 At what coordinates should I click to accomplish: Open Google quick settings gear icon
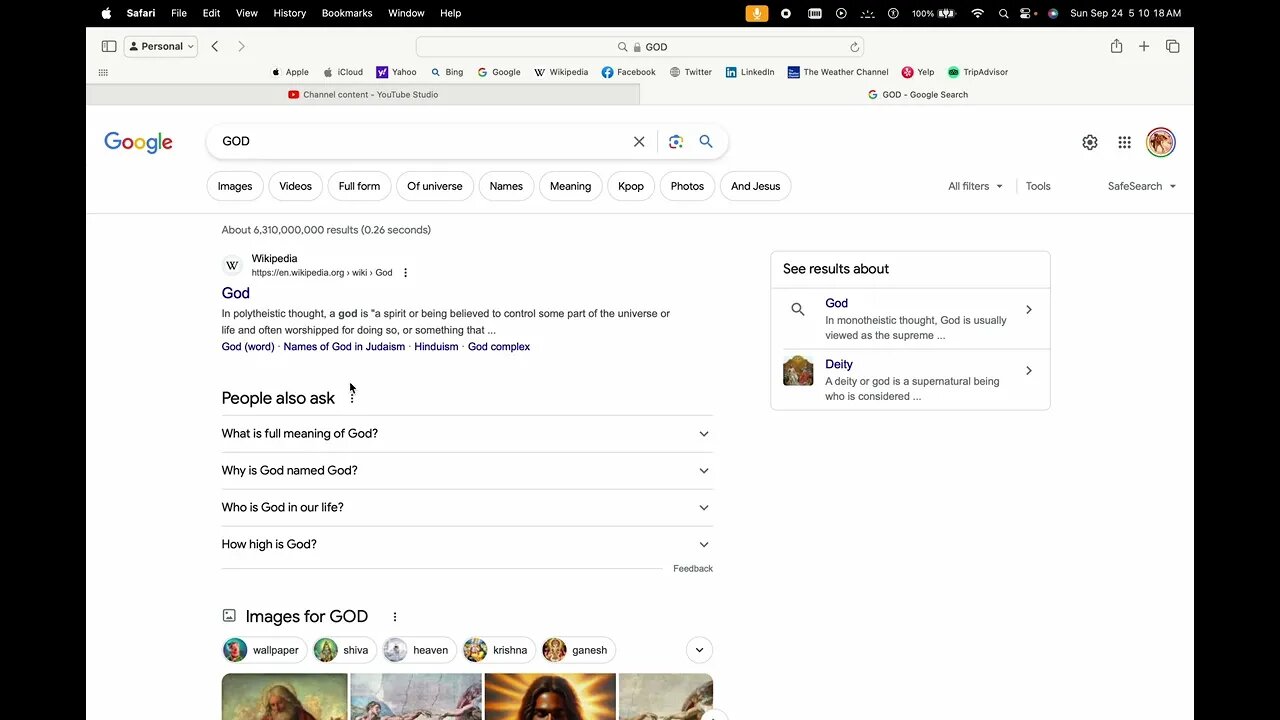click(x=1090, y=142)
